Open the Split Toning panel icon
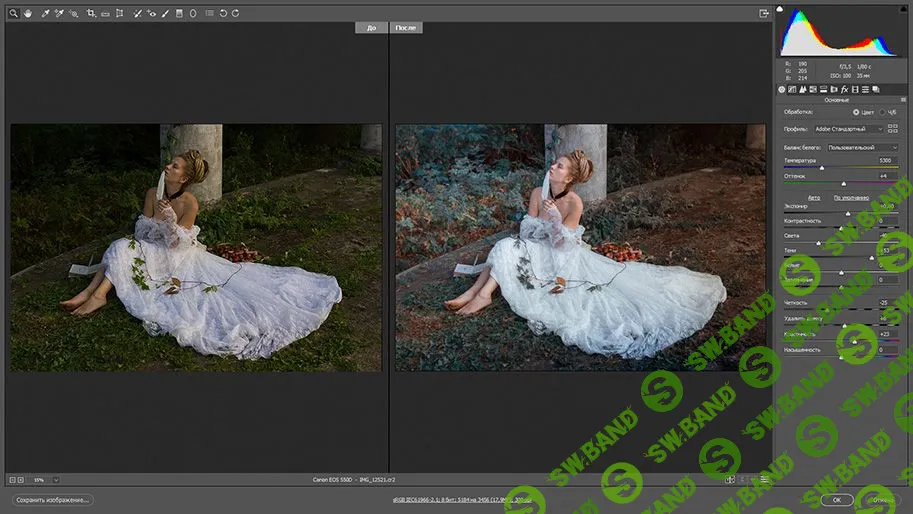The image size is (913, 514). point(823,89)
